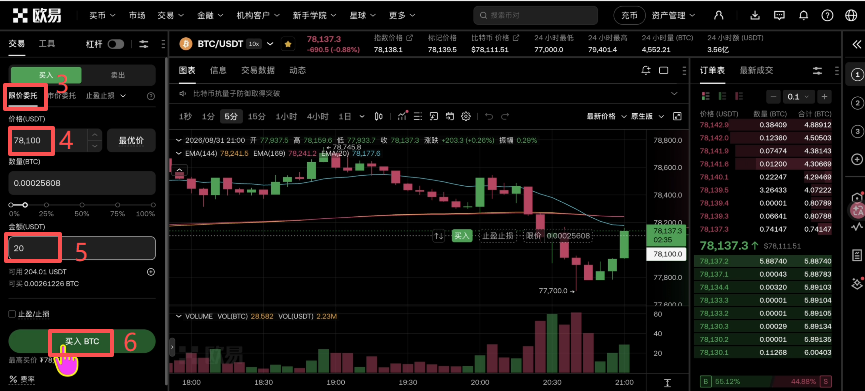Select sidebar layout number 1
This screenshot has height=391, width=865.
(856, 74)
